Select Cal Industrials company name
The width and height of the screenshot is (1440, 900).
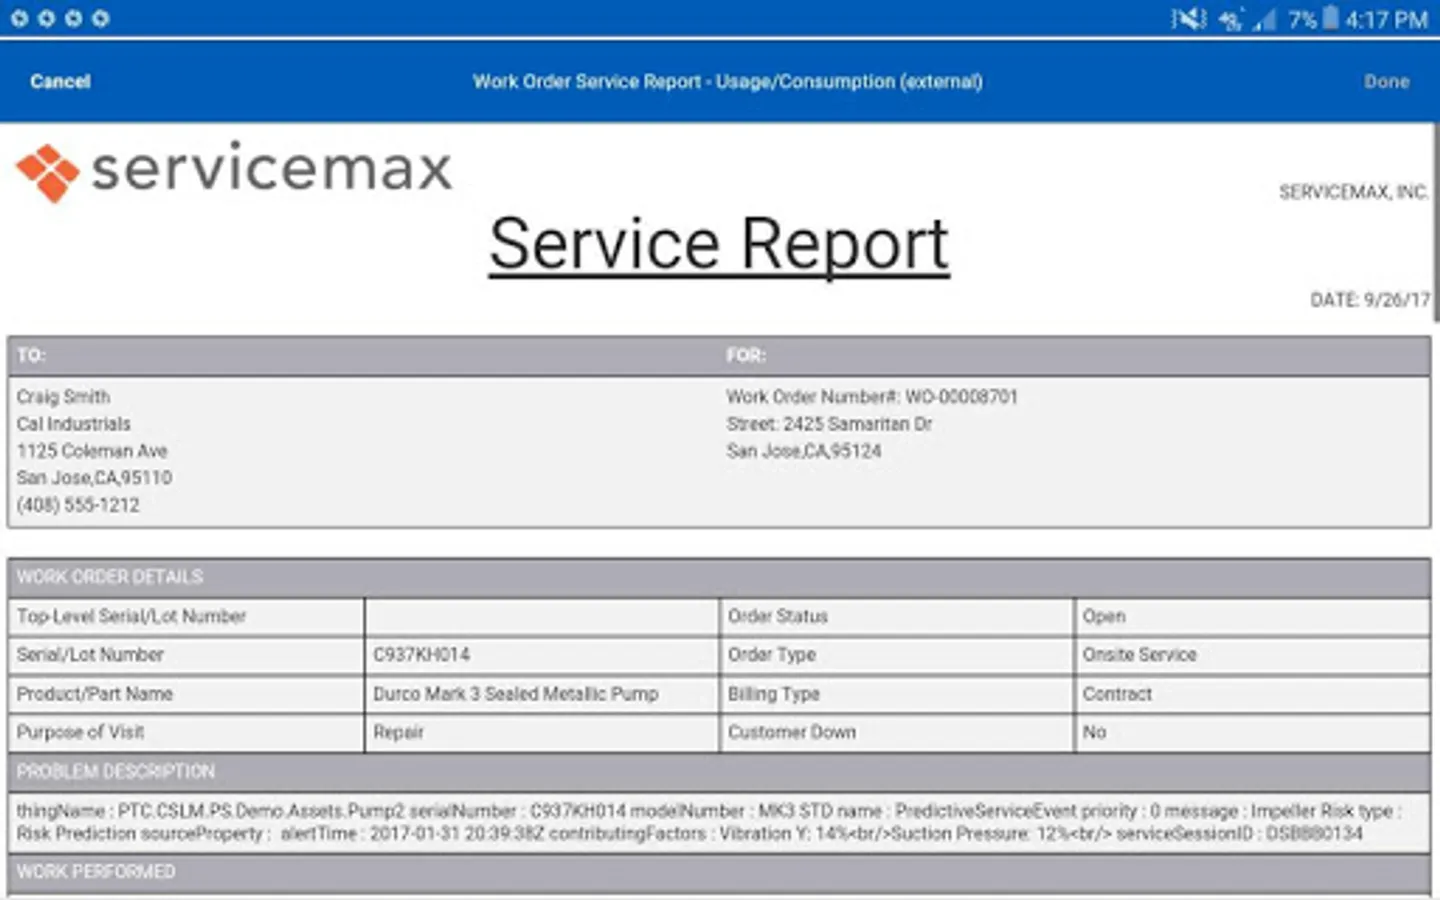[x=73, y=424]
